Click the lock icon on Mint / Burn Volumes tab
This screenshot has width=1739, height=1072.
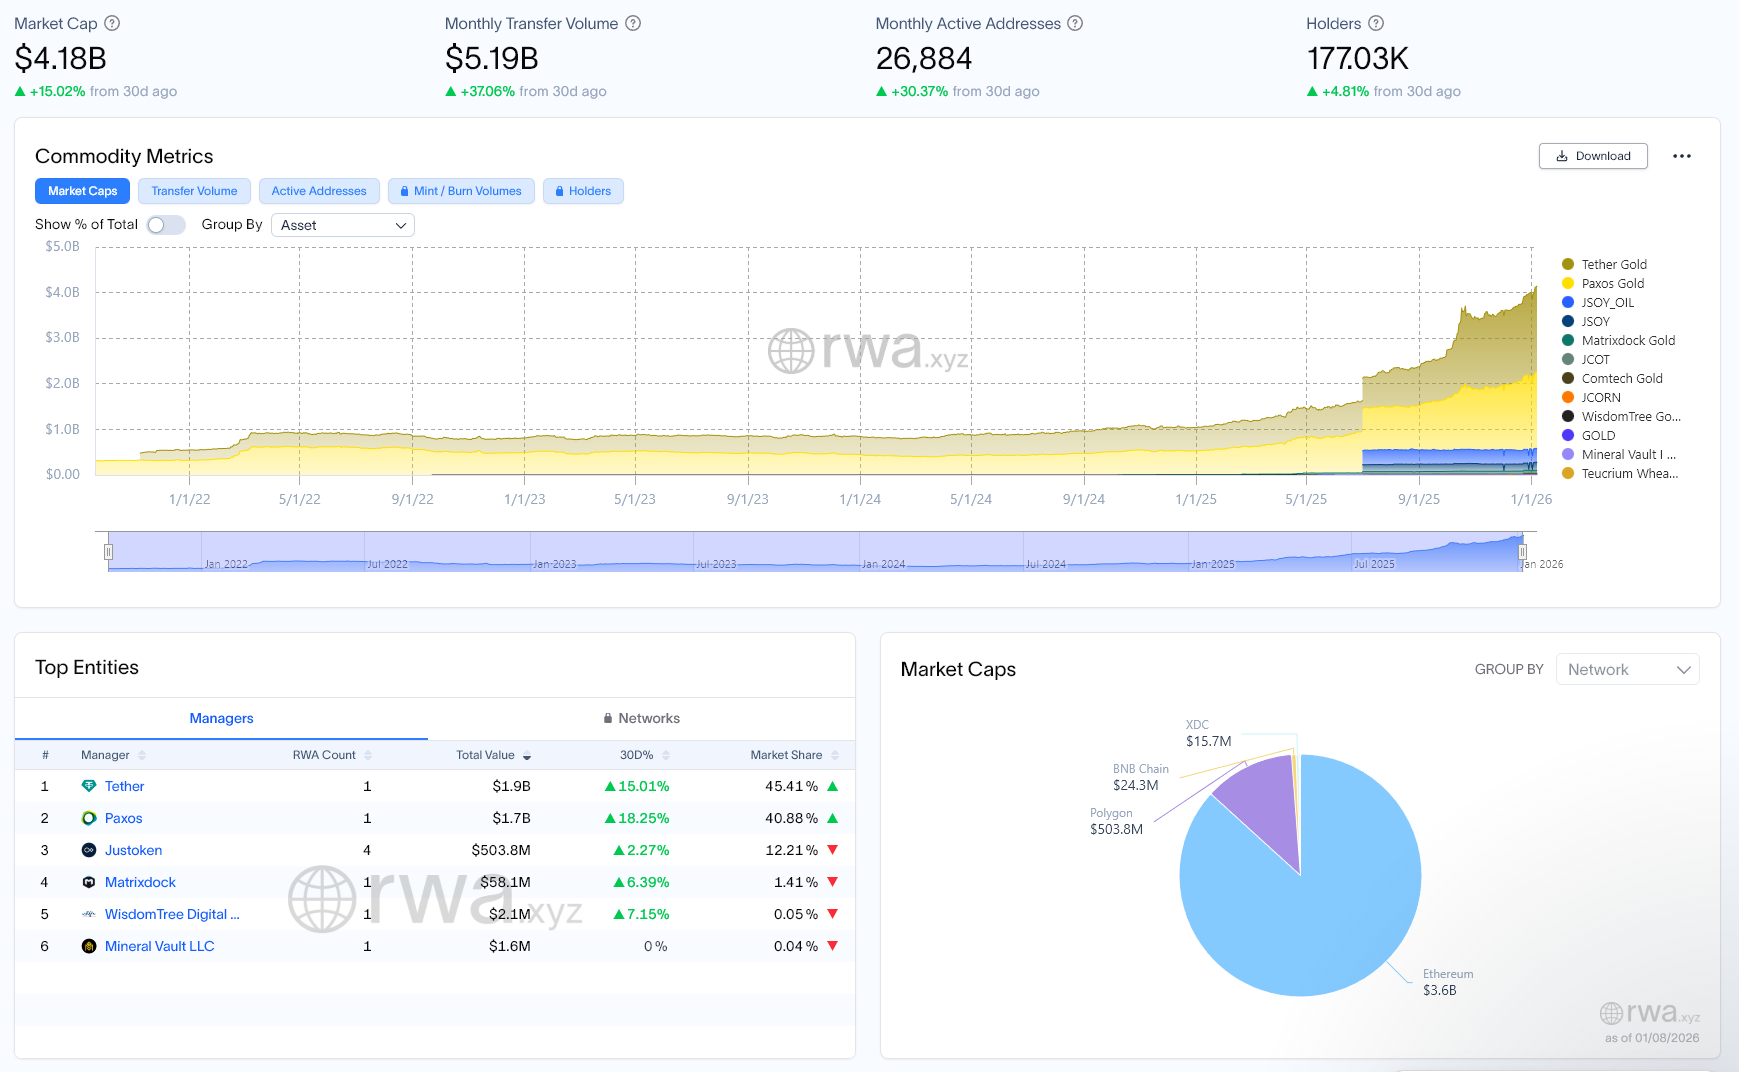(x=404, y=191)
